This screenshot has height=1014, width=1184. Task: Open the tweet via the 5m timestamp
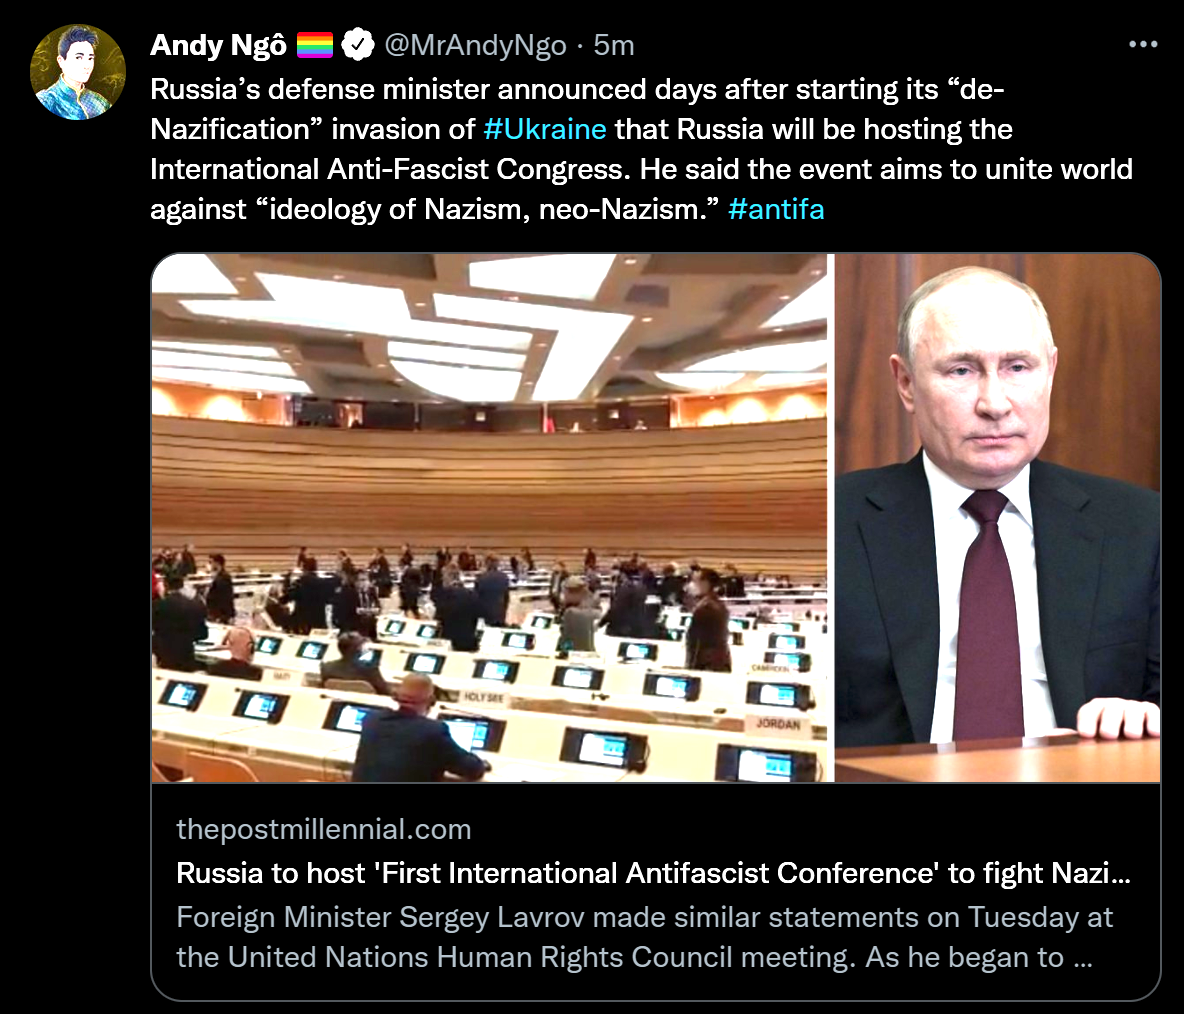tap(614, 45)
